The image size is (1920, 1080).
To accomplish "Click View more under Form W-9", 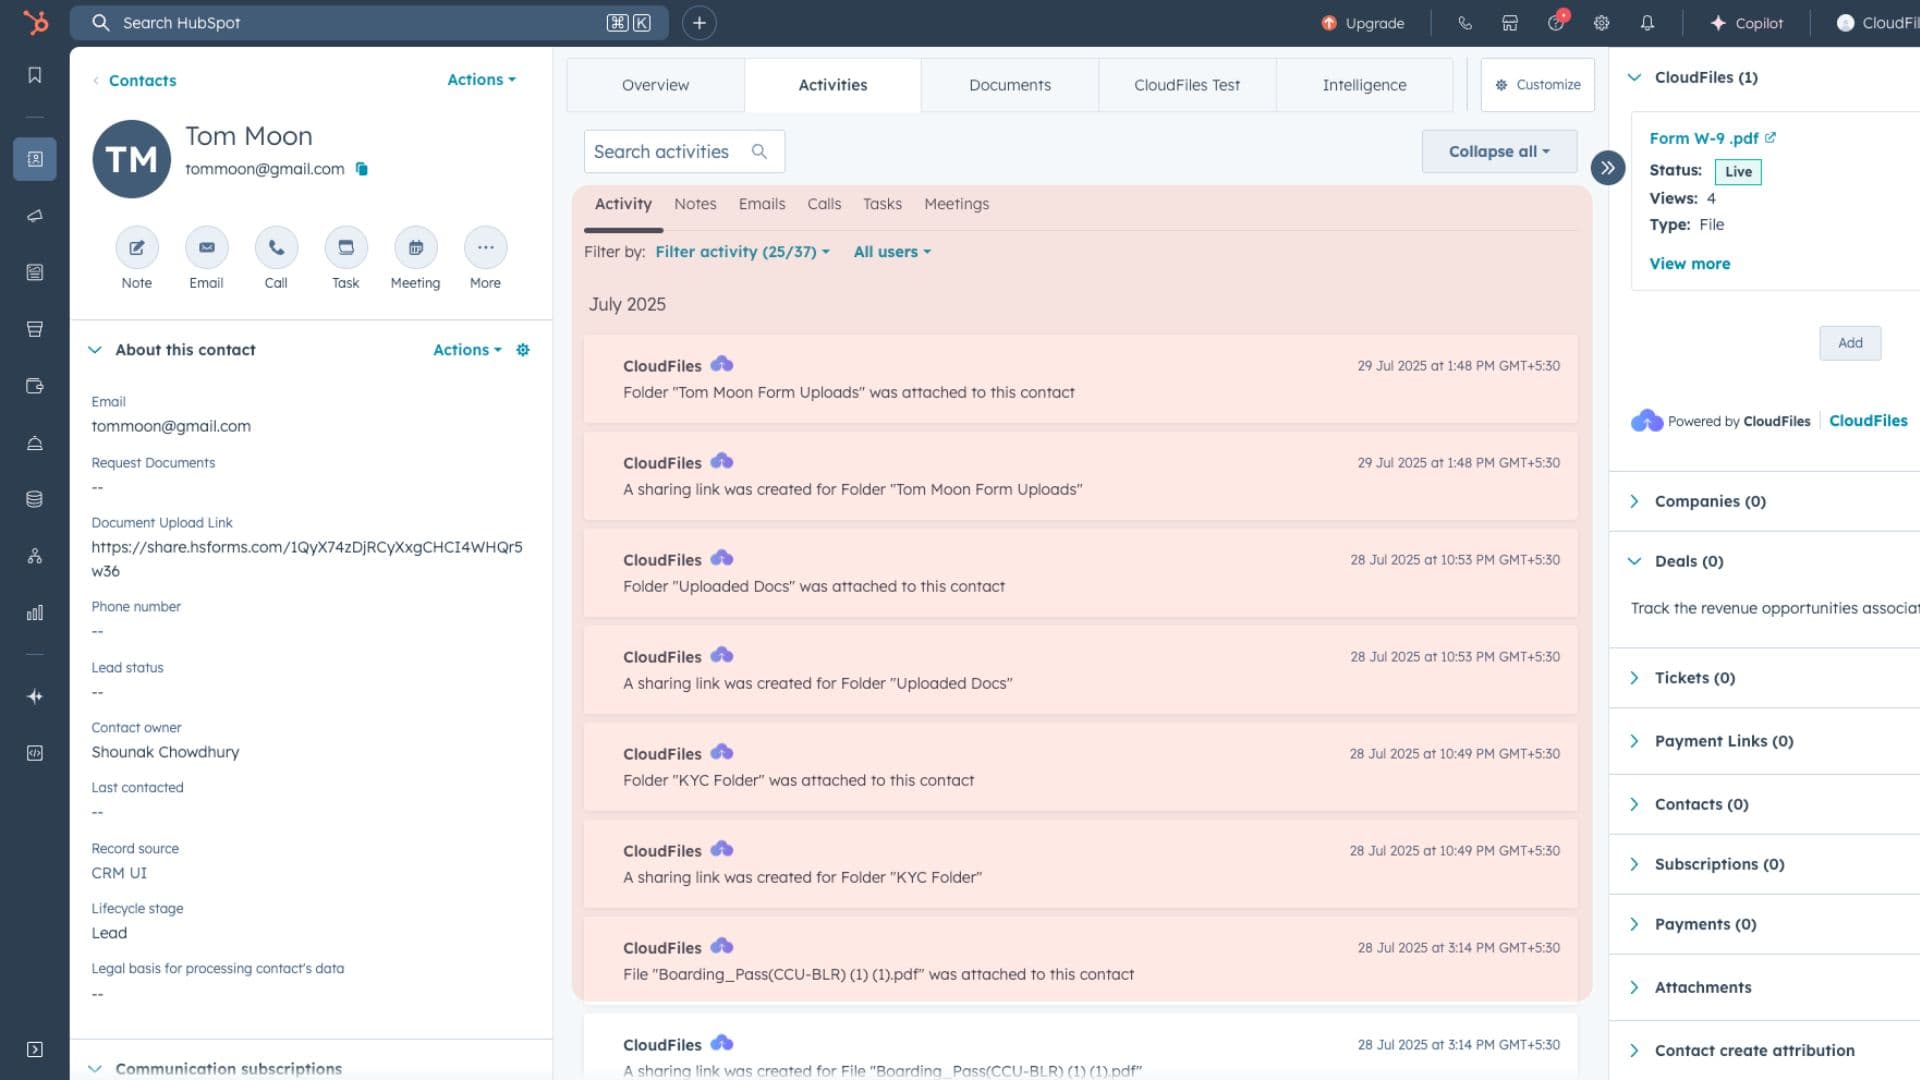I will (x=1689, y=263).
